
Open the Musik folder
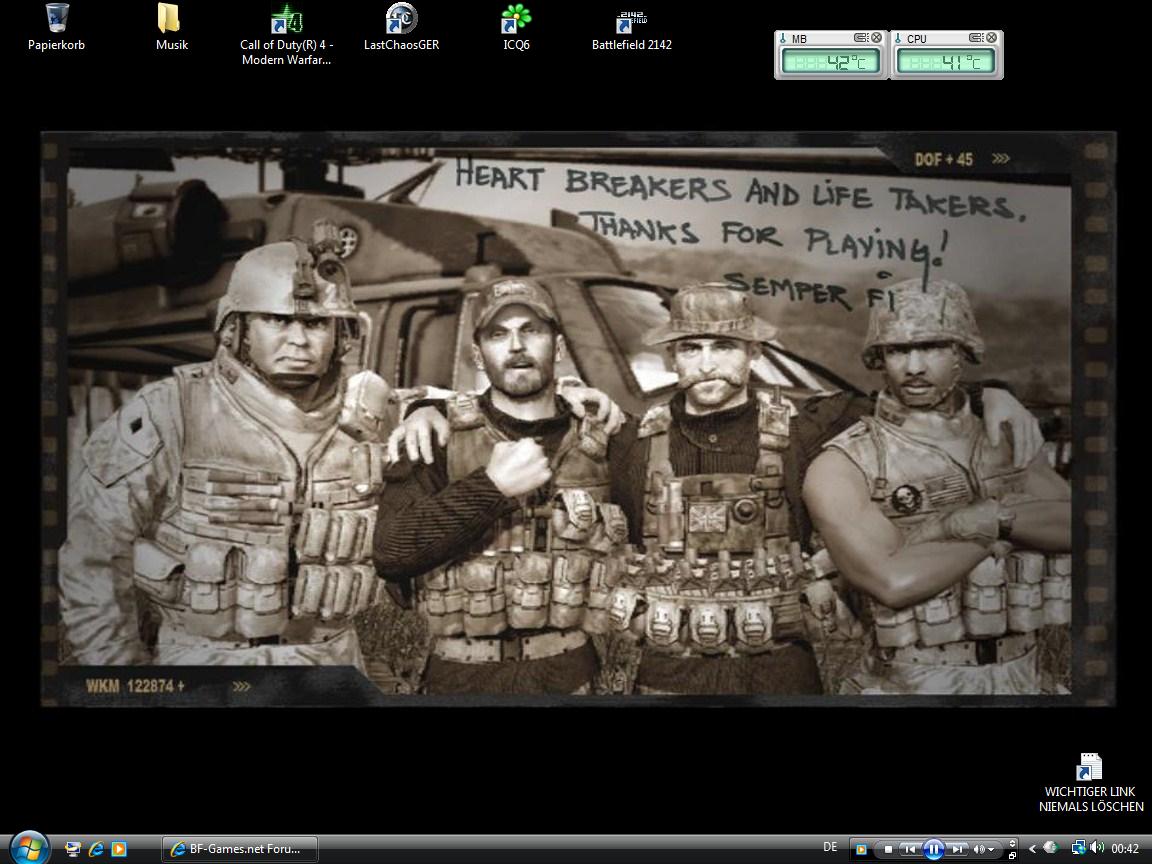click(x=172, y=28)
